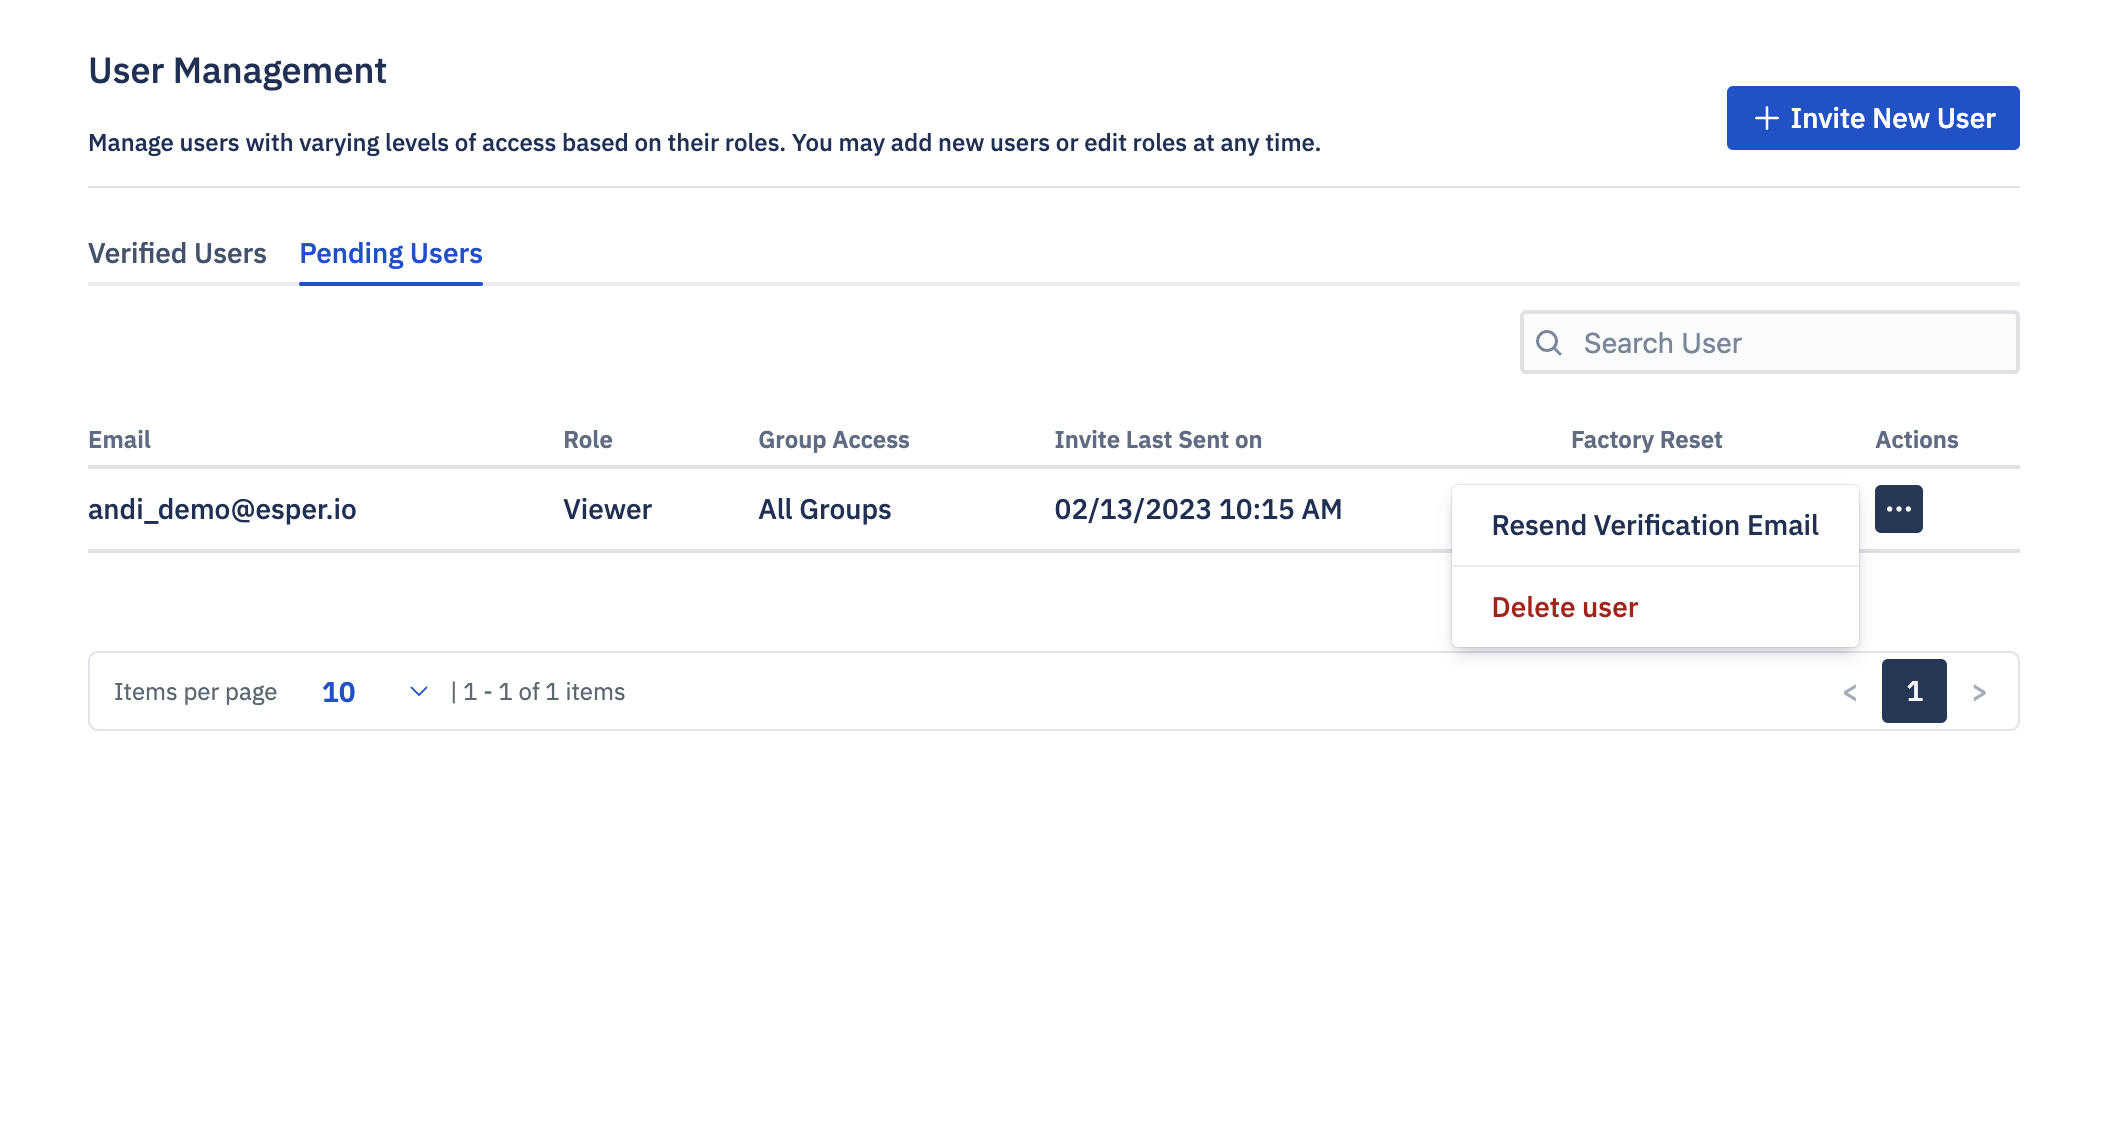Select page 1 in pagination
Screen dimensions: 2112x1122
[1914, 691]
